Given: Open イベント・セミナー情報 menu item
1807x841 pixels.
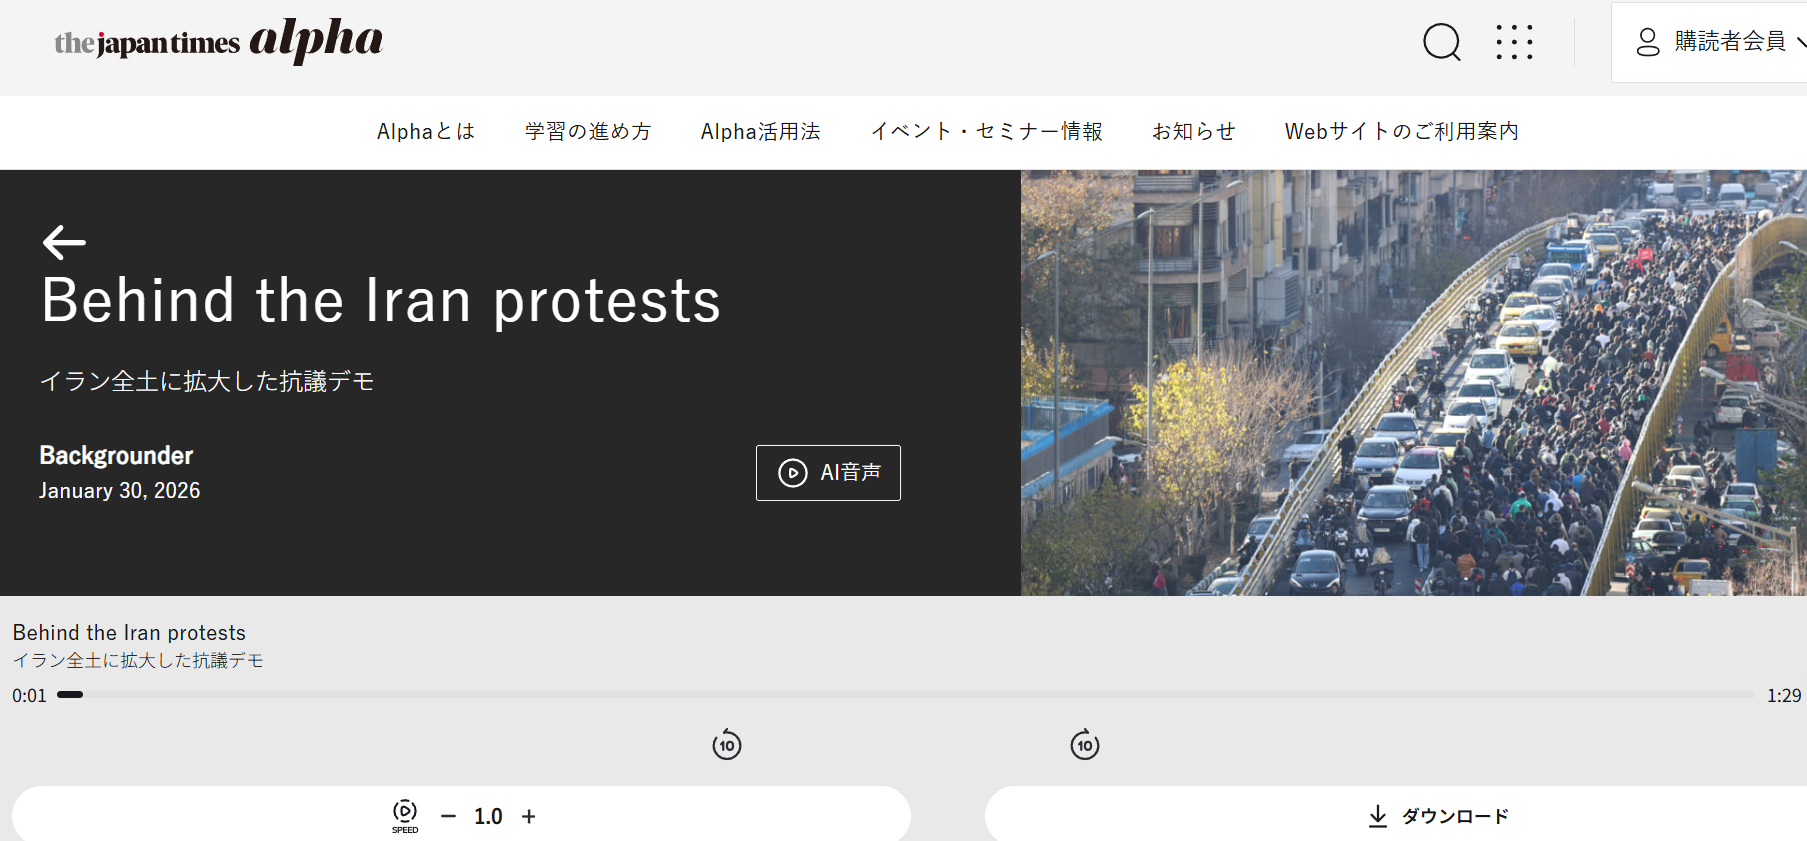Looking at the screenshot, I should point(986,131).
